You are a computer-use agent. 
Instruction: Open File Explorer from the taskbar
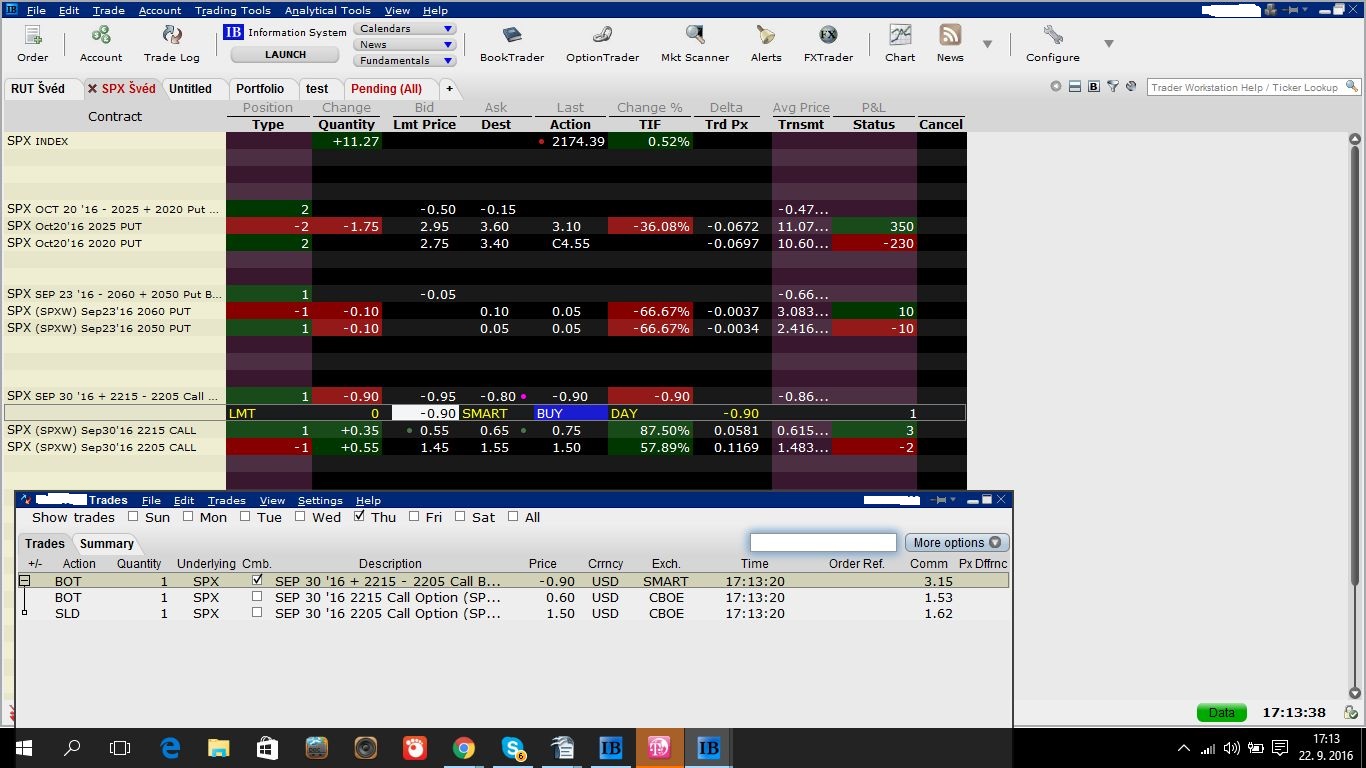pos(218,747)
